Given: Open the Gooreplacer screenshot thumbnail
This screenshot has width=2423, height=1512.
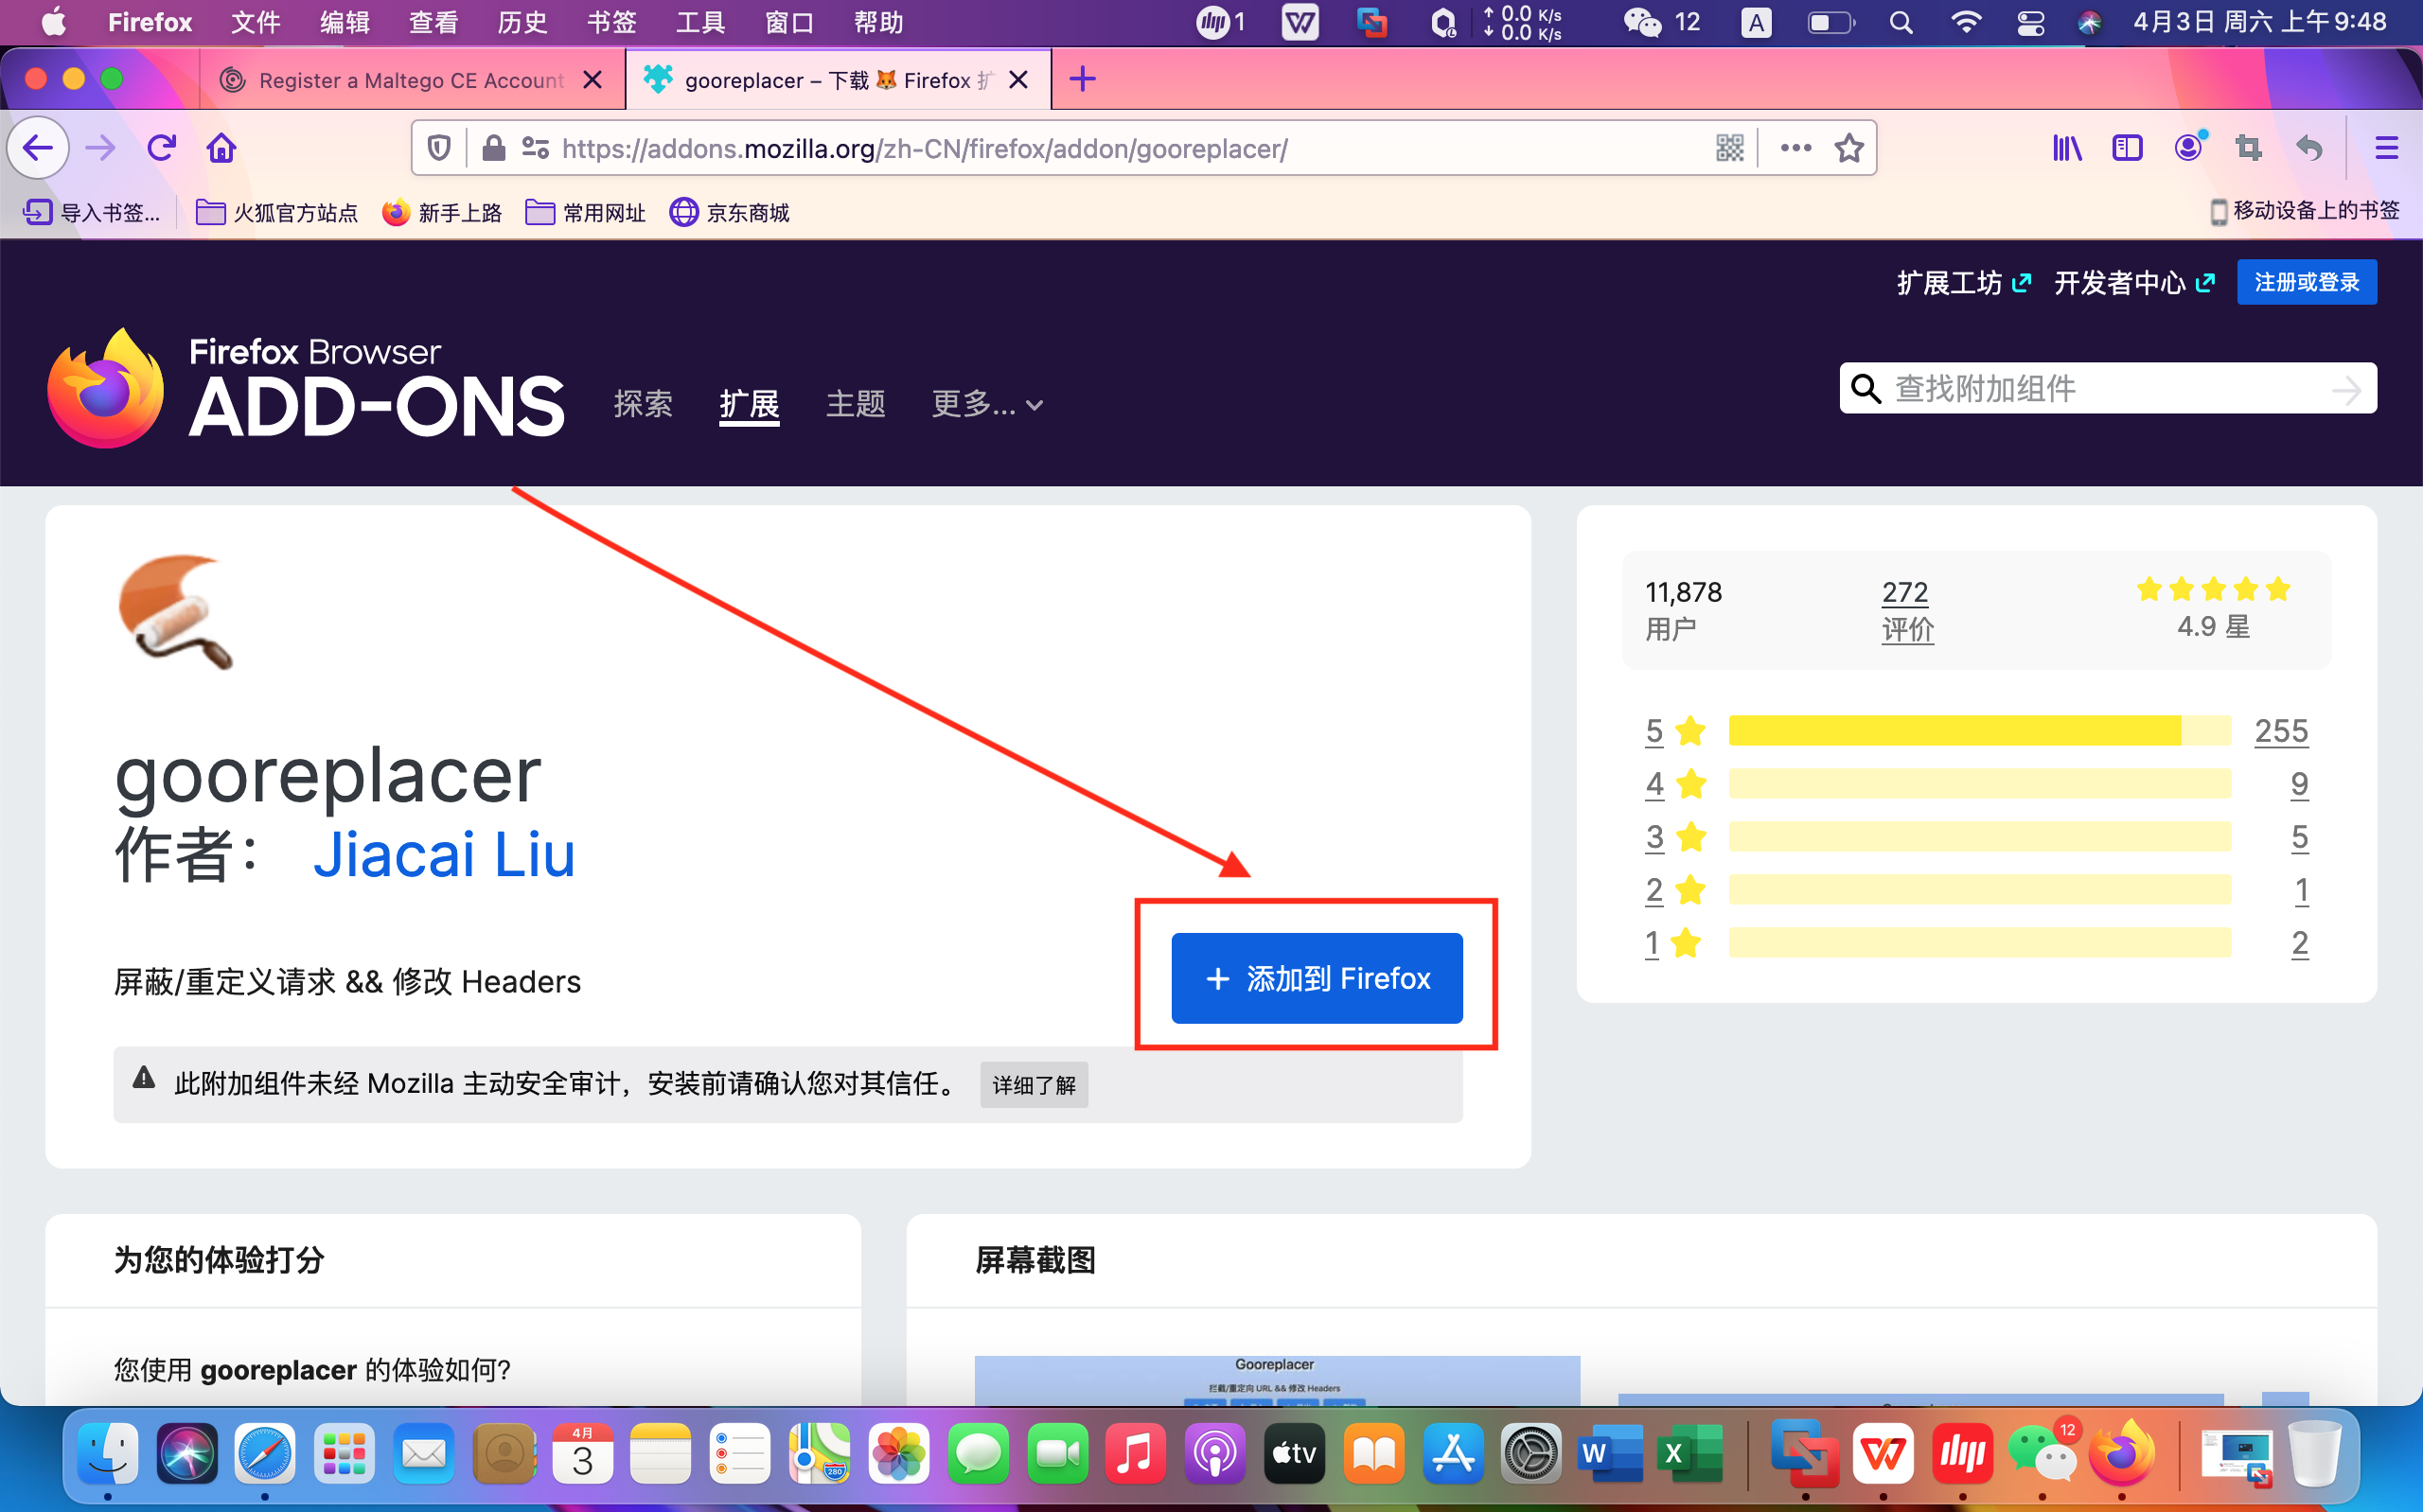Looking at the screenshot, I should [1277, 1381].
